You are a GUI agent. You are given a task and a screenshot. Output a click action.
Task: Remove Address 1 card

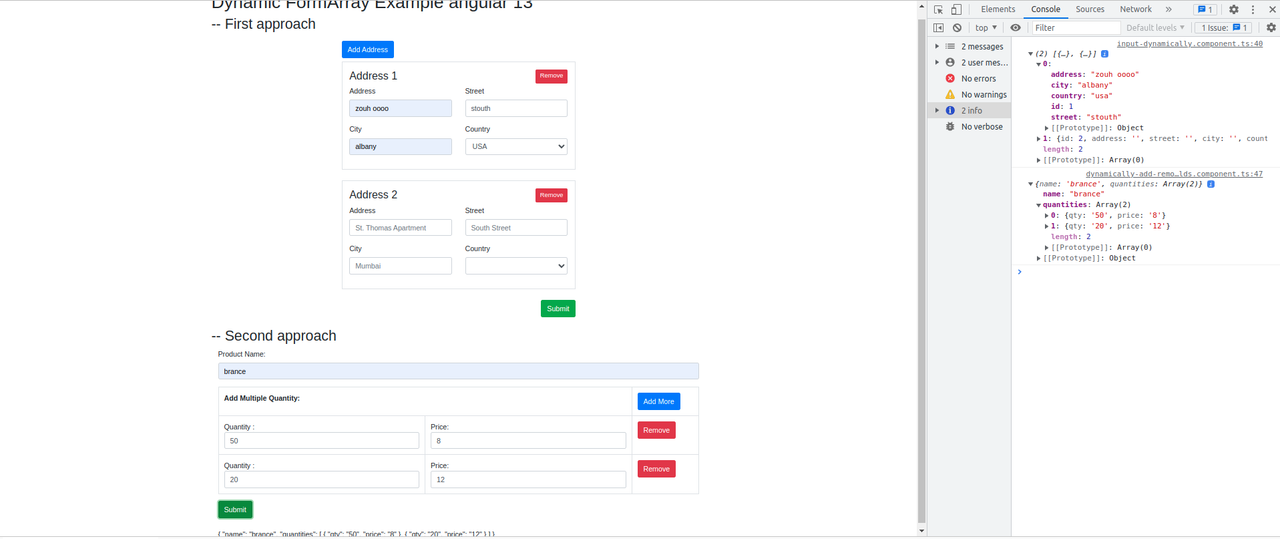coord(551,76)
